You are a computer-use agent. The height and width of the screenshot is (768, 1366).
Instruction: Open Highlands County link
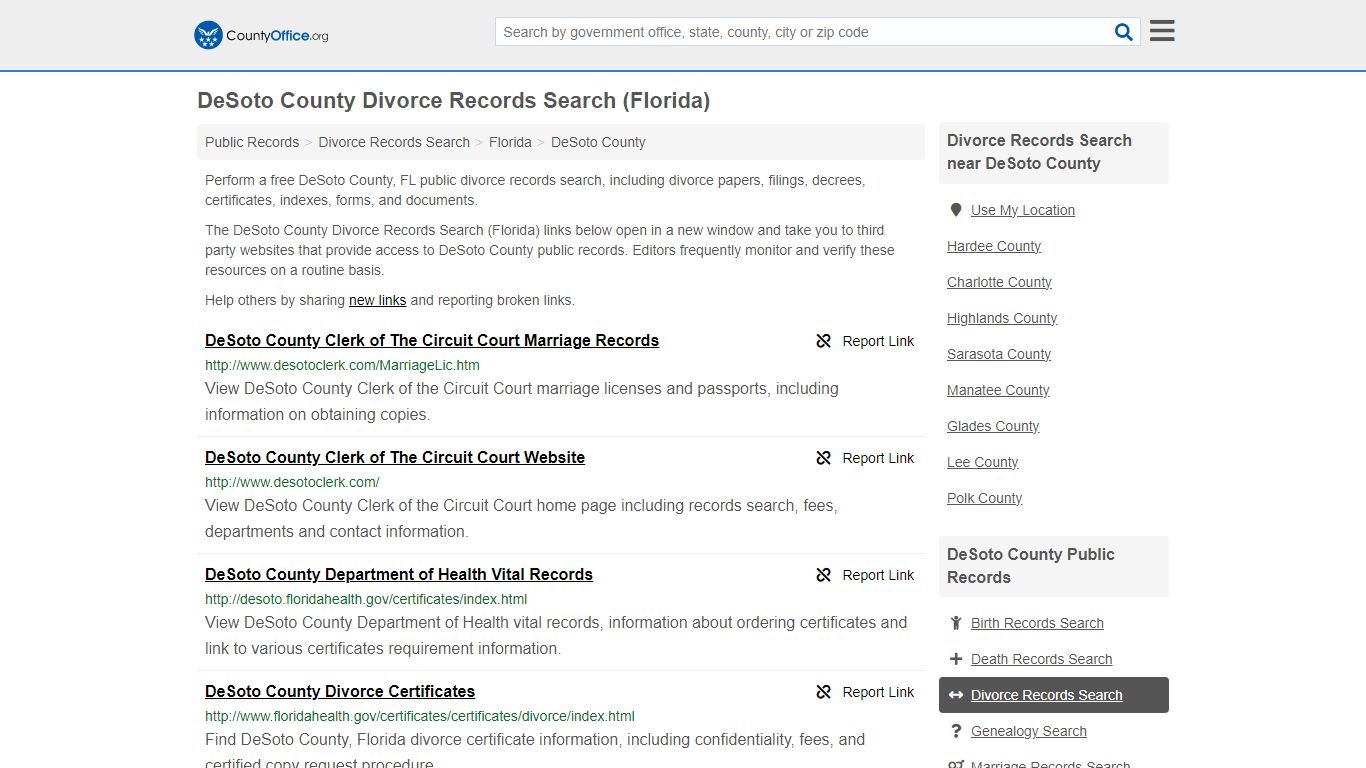1002,318
